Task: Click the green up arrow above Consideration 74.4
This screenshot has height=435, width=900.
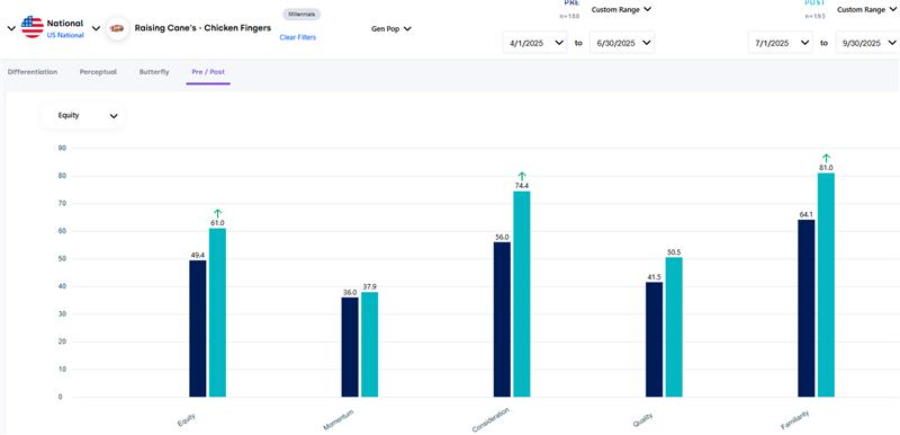Action: tap(522, 176)
